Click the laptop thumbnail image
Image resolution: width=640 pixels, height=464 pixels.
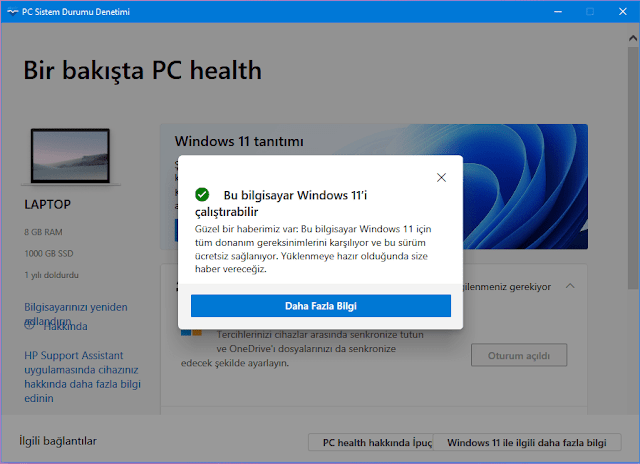(x=70, y=156)
